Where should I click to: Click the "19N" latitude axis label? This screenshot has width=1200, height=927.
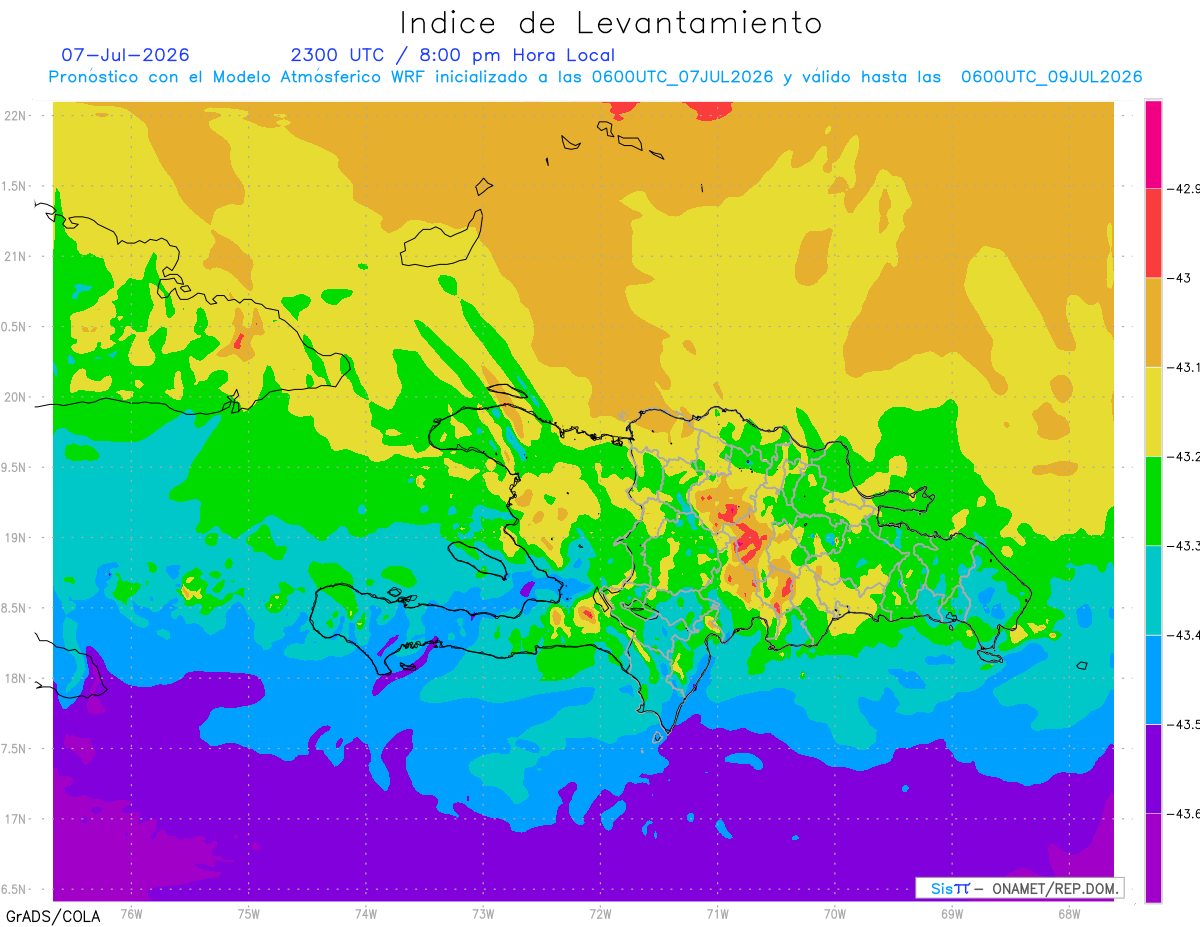[16, 537]
